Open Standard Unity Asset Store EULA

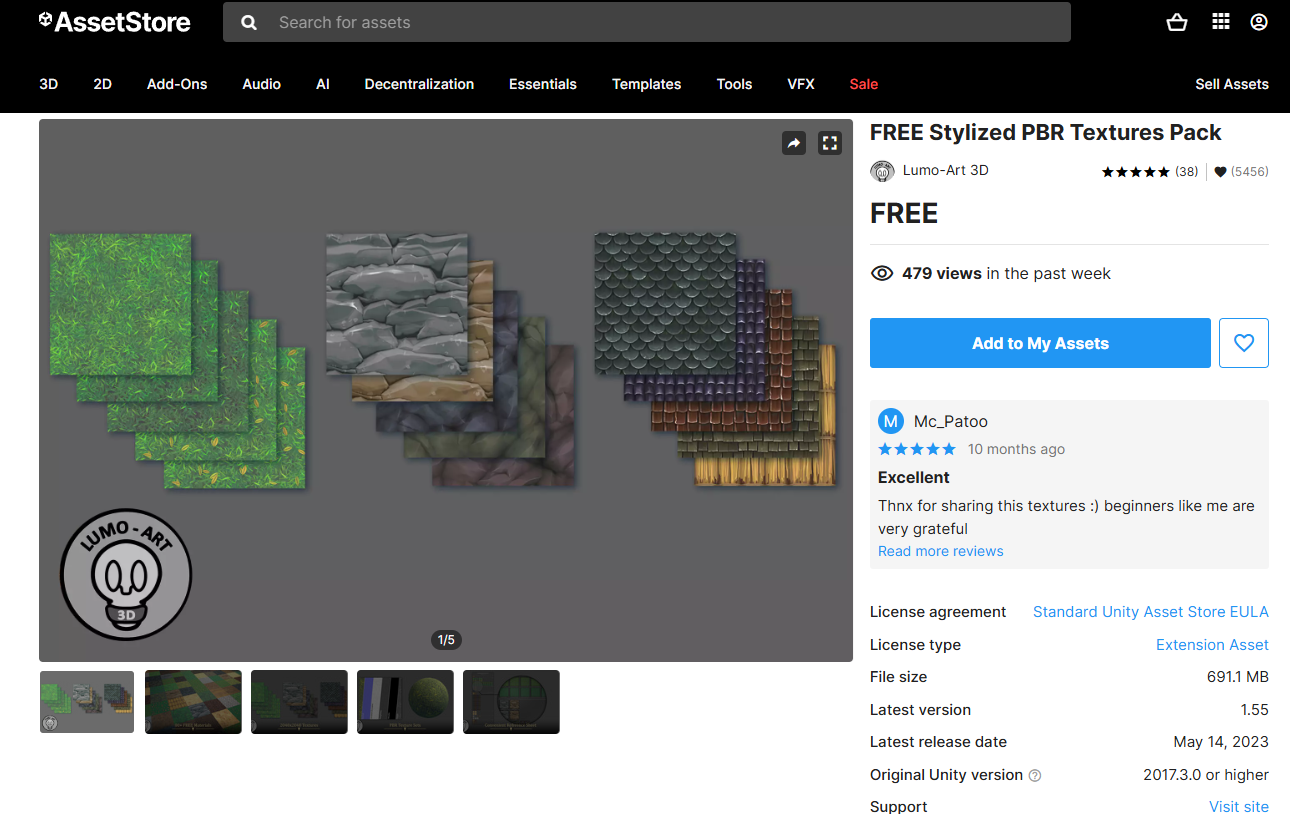[1150, 611]
